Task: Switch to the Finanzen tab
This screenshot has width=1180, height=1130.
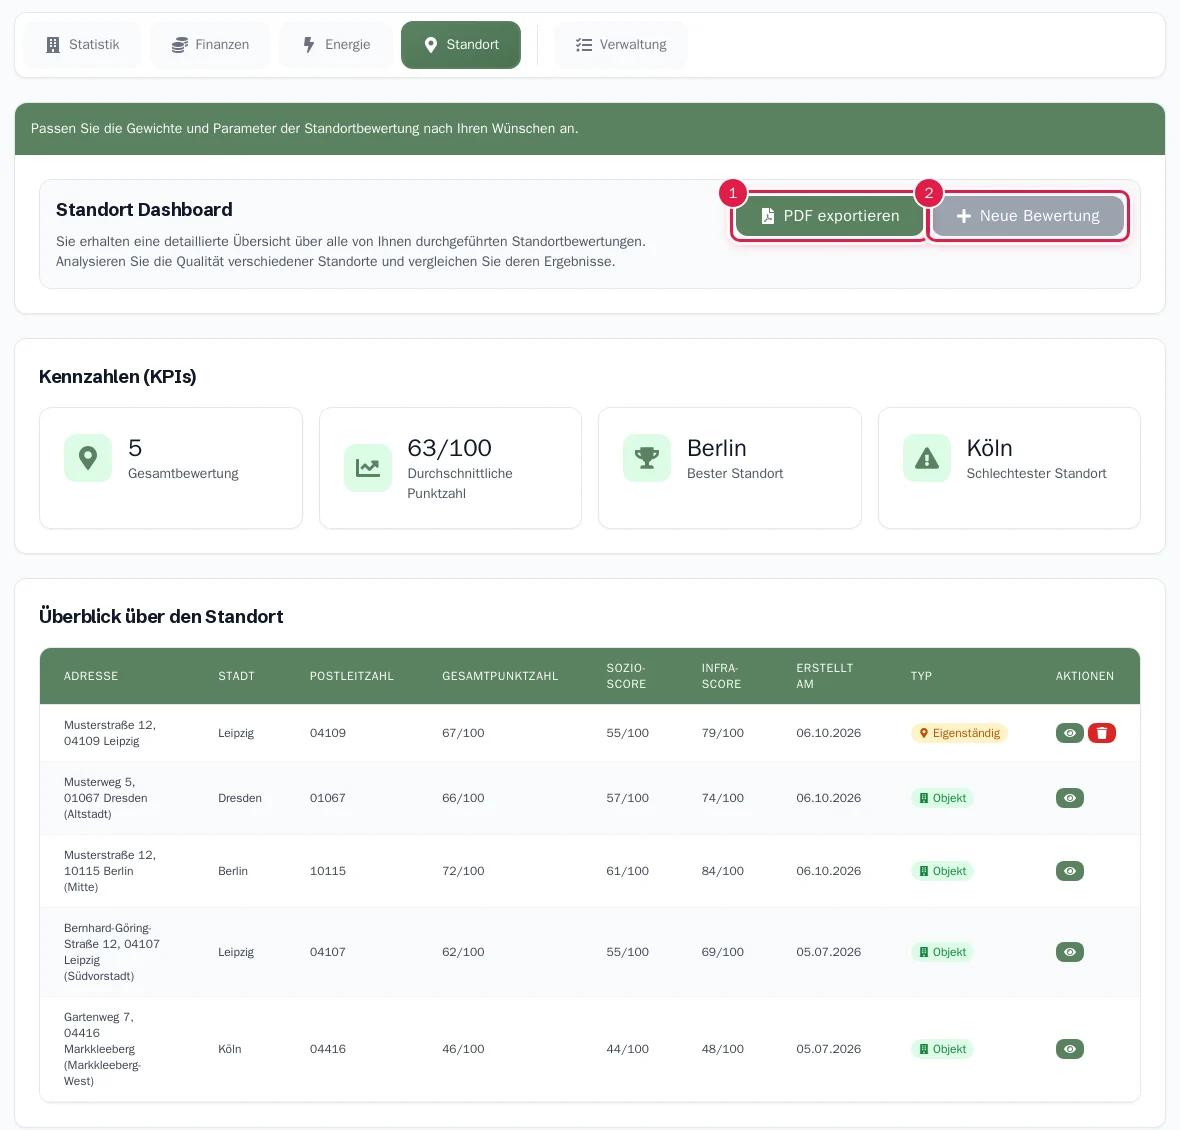Action: pos(211,44)
